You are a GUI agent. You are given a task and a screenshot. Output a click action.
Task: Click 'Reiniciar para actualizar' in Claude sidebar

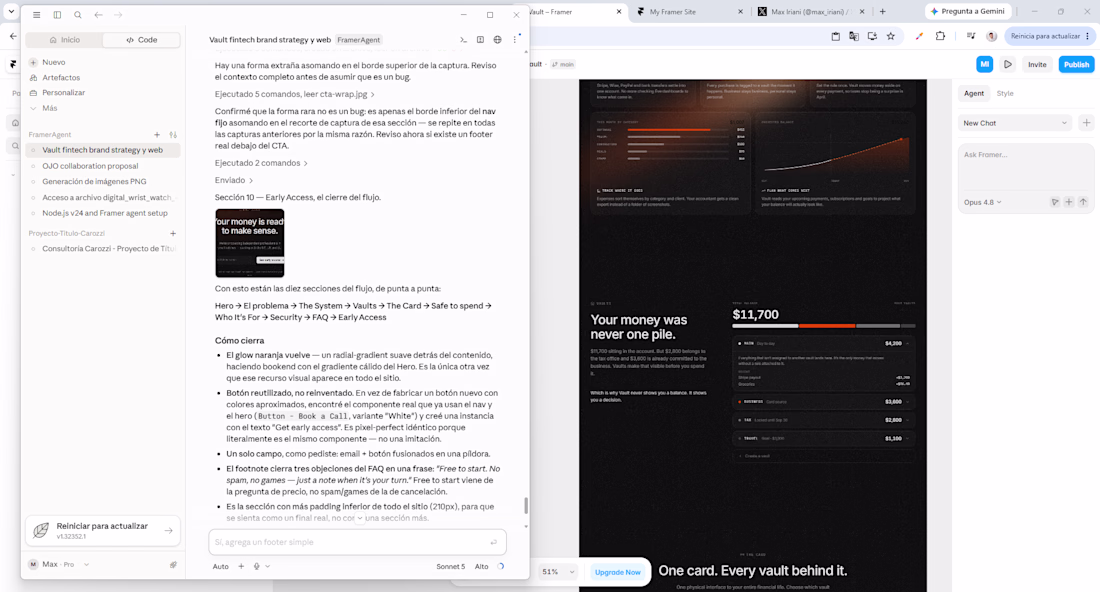103,531
